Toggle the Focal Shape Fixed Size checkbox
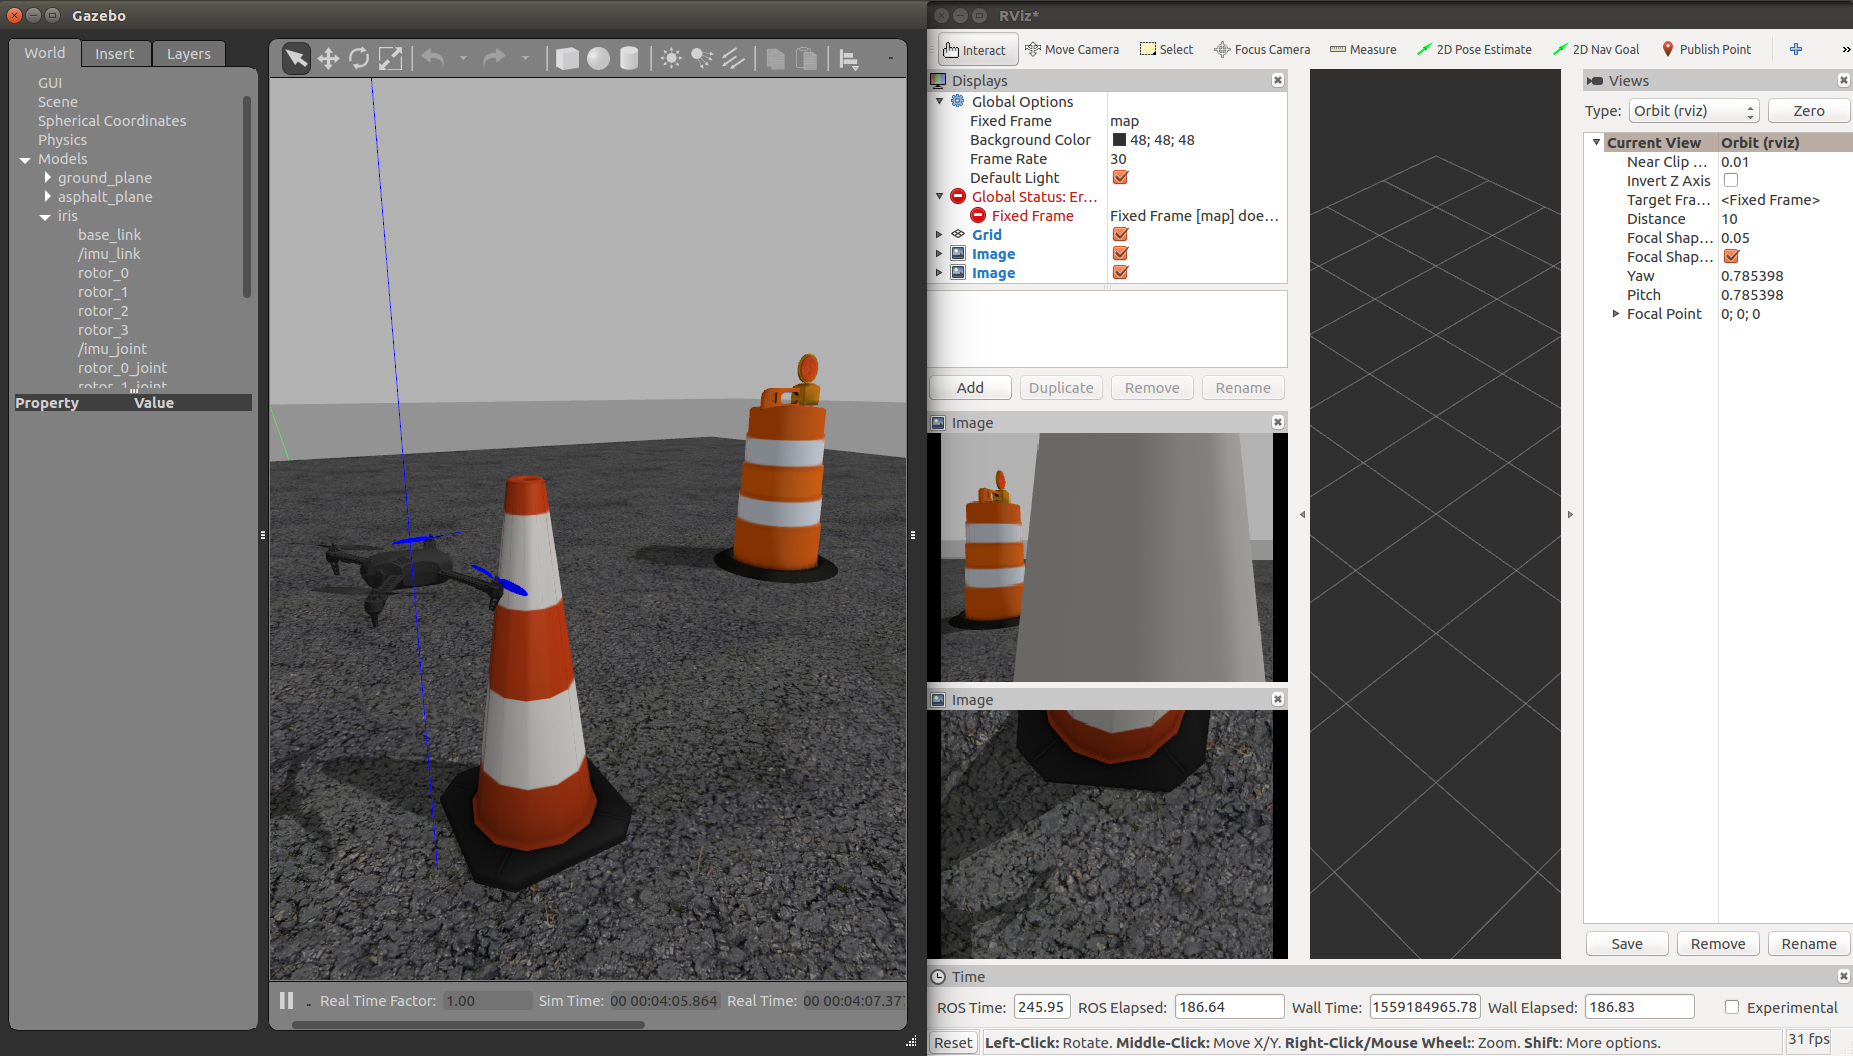Screen dimensions: 1853x1056 [x=1731, y=257]
